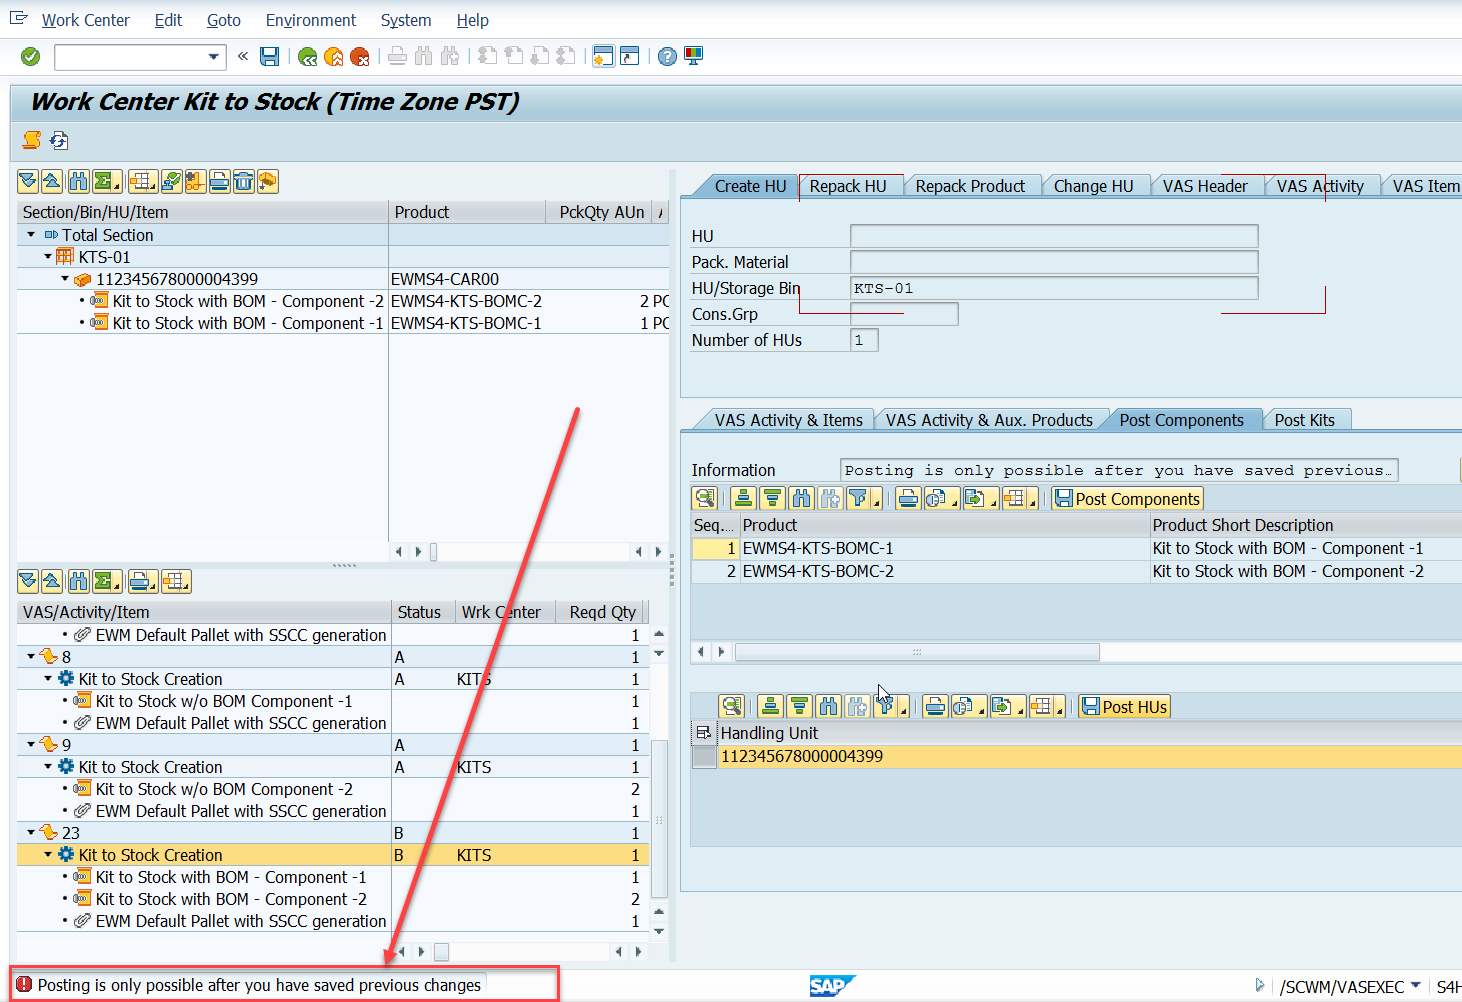Collapse VAS order 23 node
This screenshot has height=1002, width=1462.
31,833
